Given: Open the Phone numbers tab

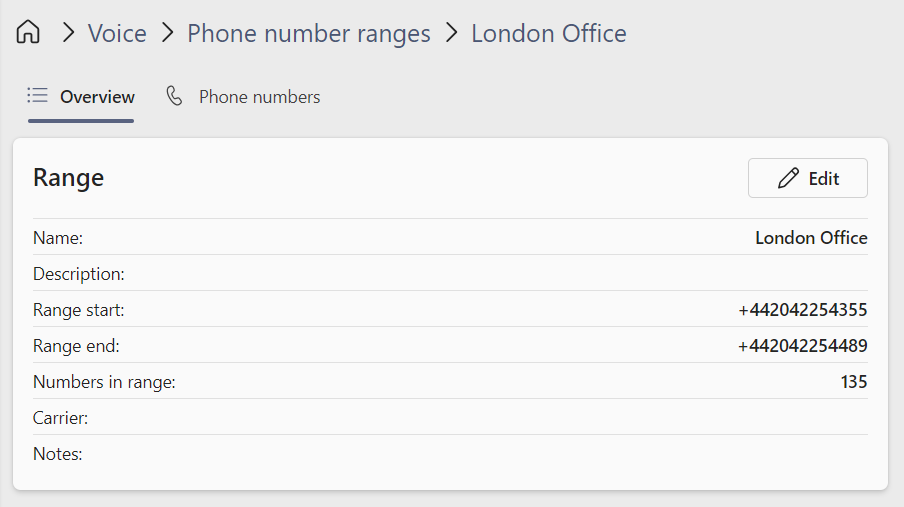Looking at the screenshot, I should click(259, 97).
